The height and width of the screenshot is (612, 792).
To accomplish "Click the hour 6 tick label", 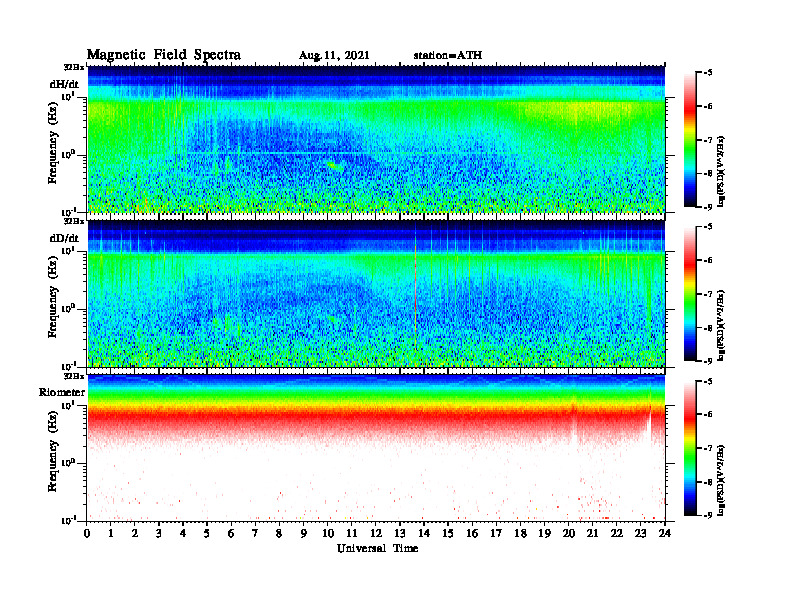I will pos(231,533).
